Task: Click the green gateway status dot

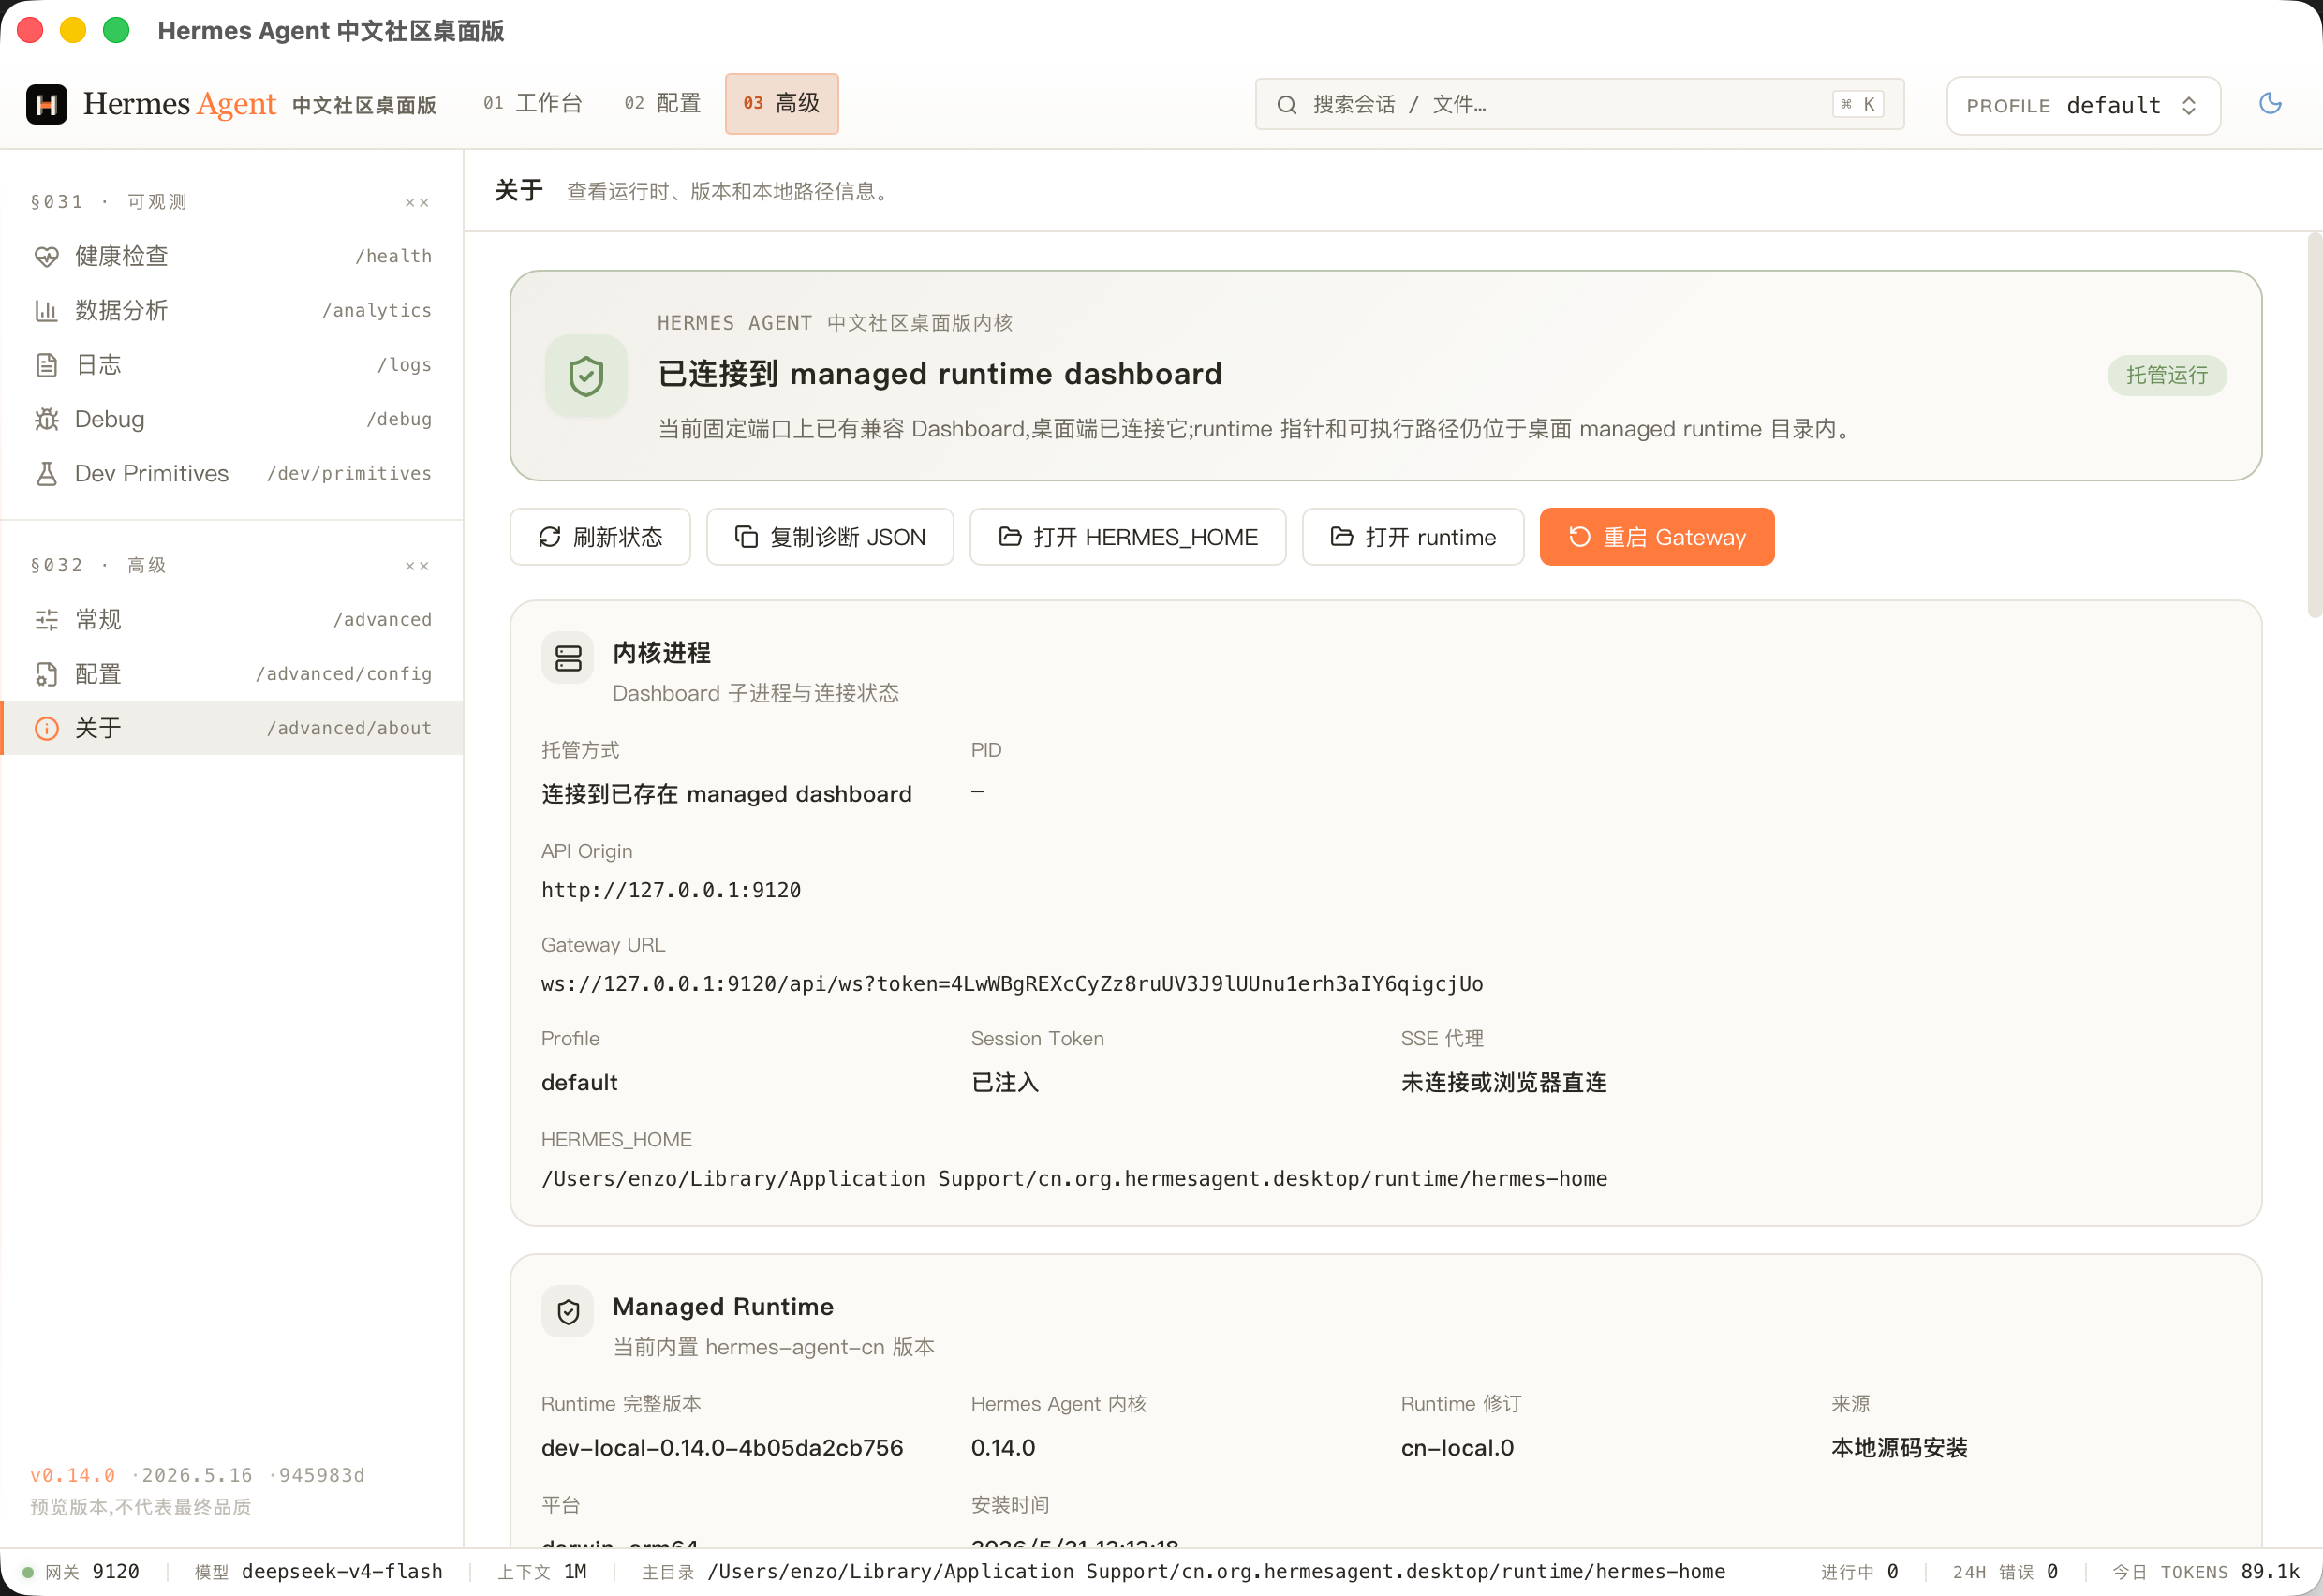Action: point(28,1572)
